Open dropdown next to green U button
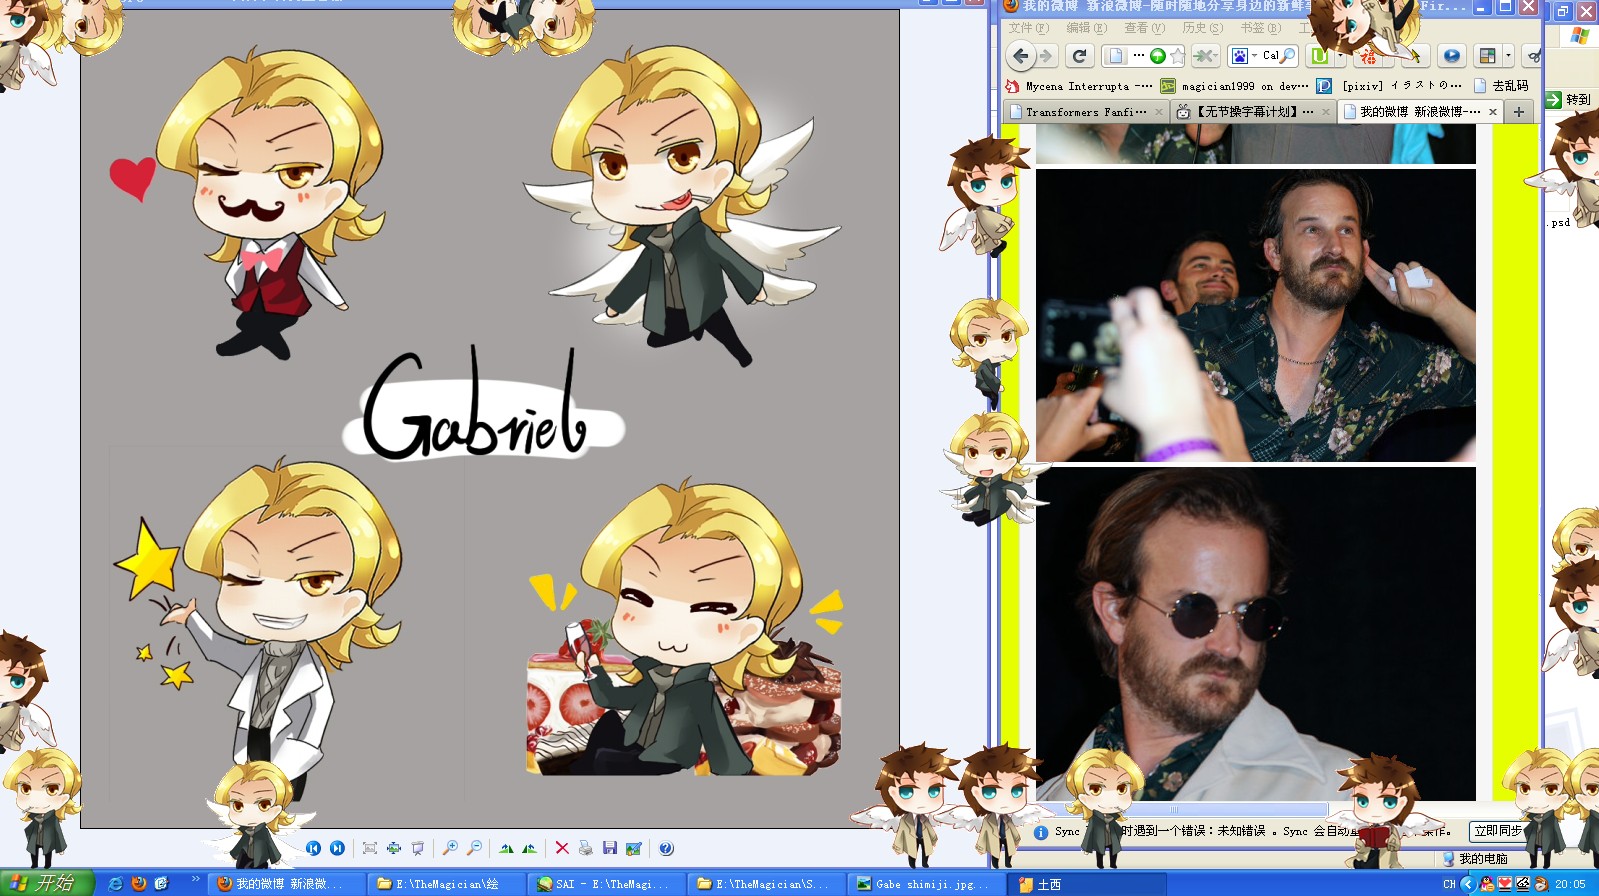This screenshot has width=1599, height=896. click(1339, 56)
